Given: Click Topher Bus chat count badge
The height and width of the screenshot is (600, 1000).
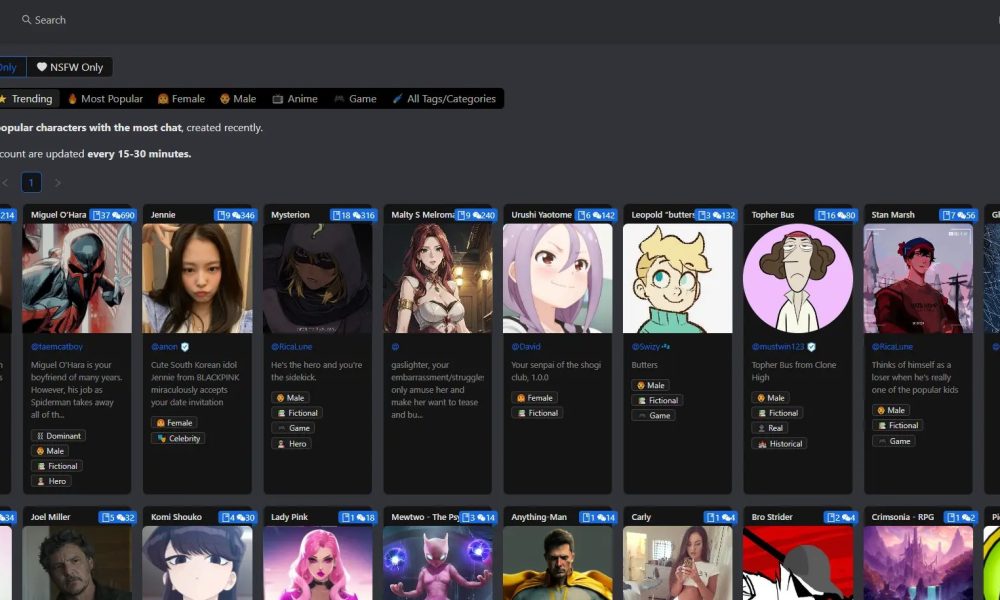Looking at the screenshot, I should tap(836, 215).
